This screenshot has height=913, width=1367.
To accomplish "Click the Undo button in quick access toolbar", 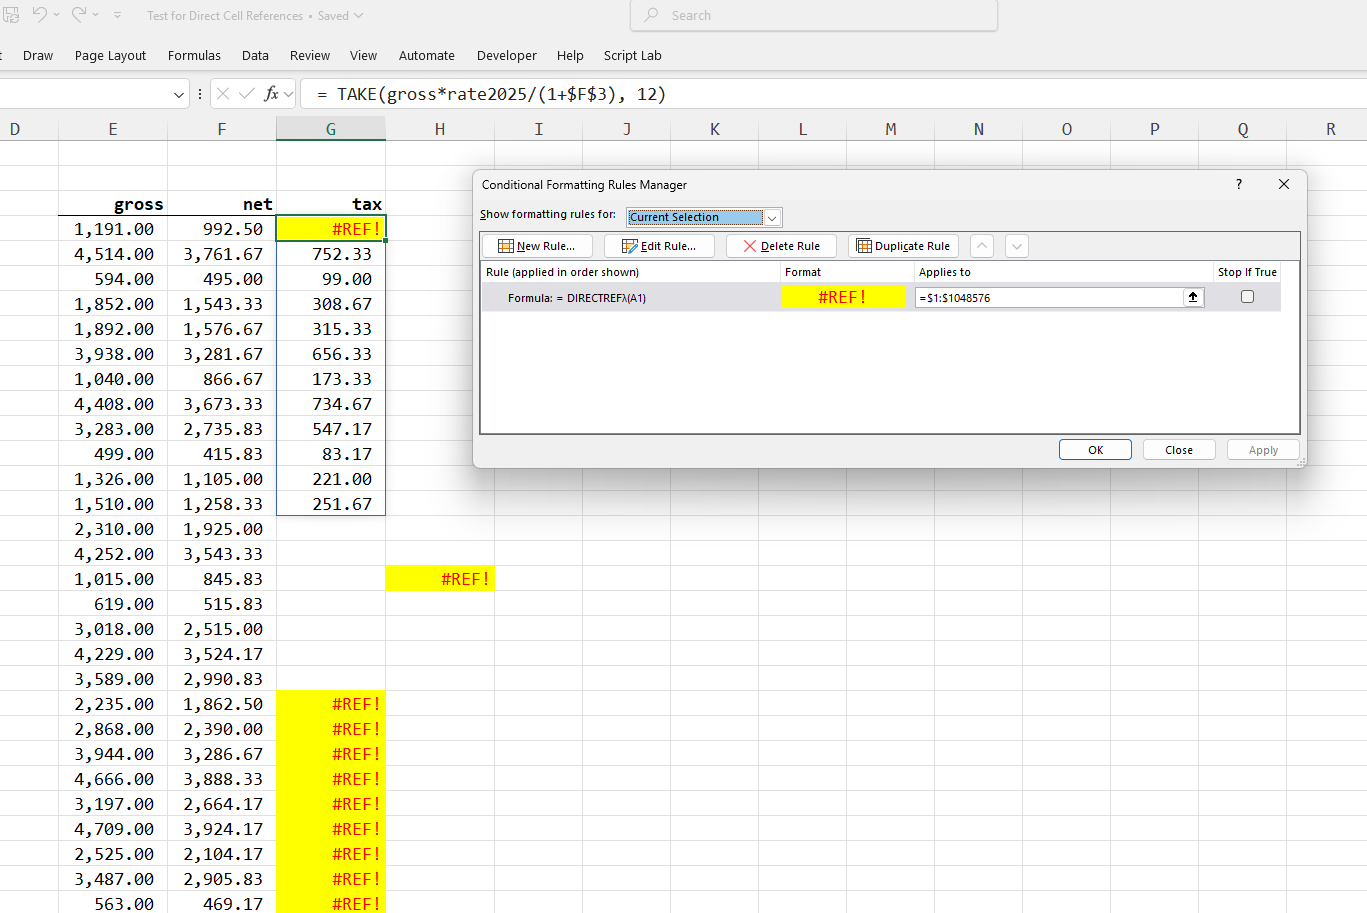I will click(39, 15).
